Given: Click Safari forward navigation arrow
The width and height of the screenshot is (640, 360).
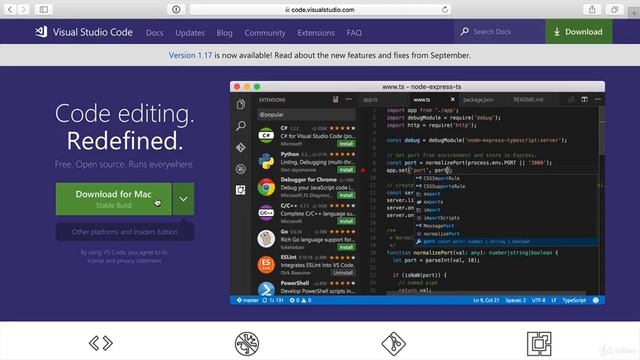Looking at the screenshot, I should point(23,9).
